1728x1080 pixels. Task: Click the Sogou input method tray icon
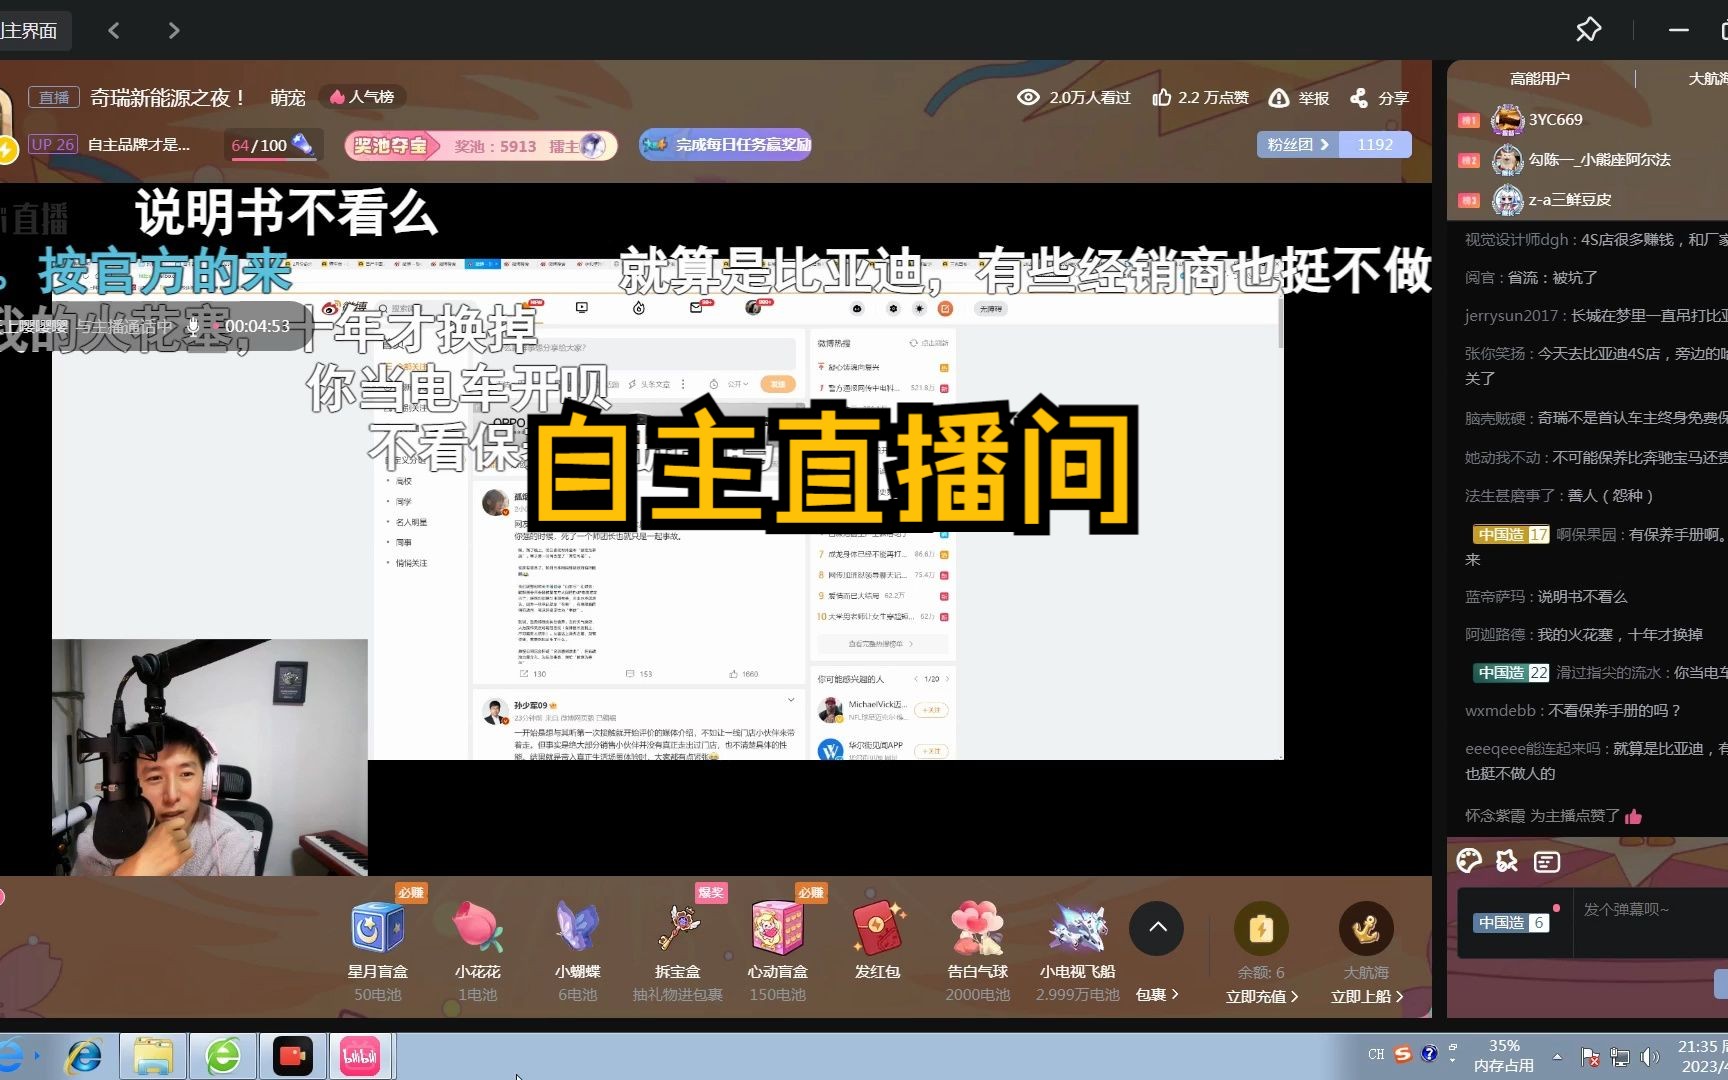click(x=1403, y=1054)
